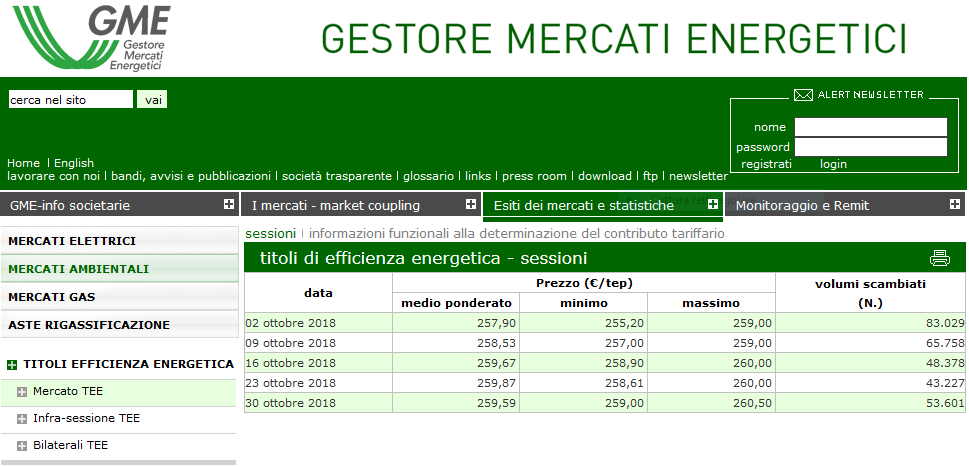Screen dimensions: 969x467
Task: Open società trasparente link
Action: pyautogui.click(x=337, y=176)
